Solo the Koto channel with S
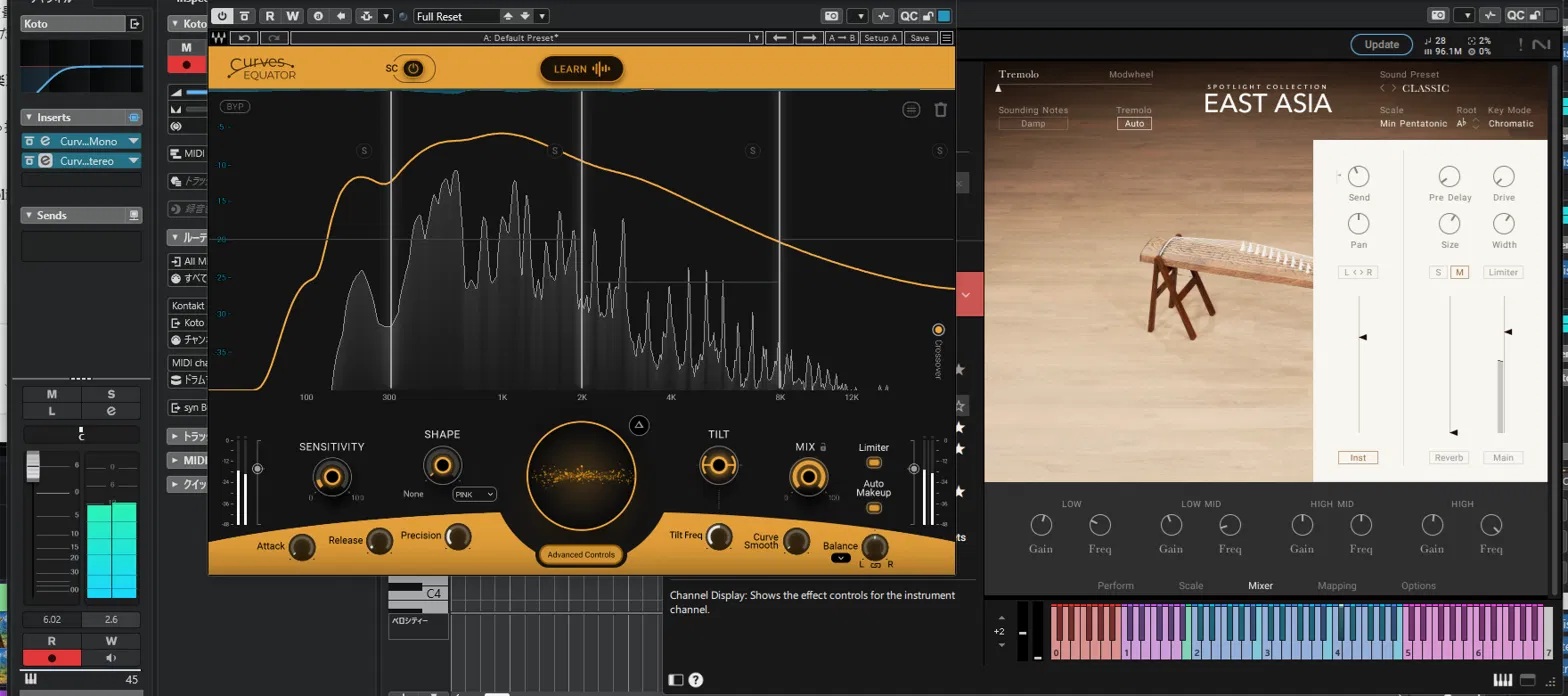1568x696 pixels. click(x=111, y=395)
